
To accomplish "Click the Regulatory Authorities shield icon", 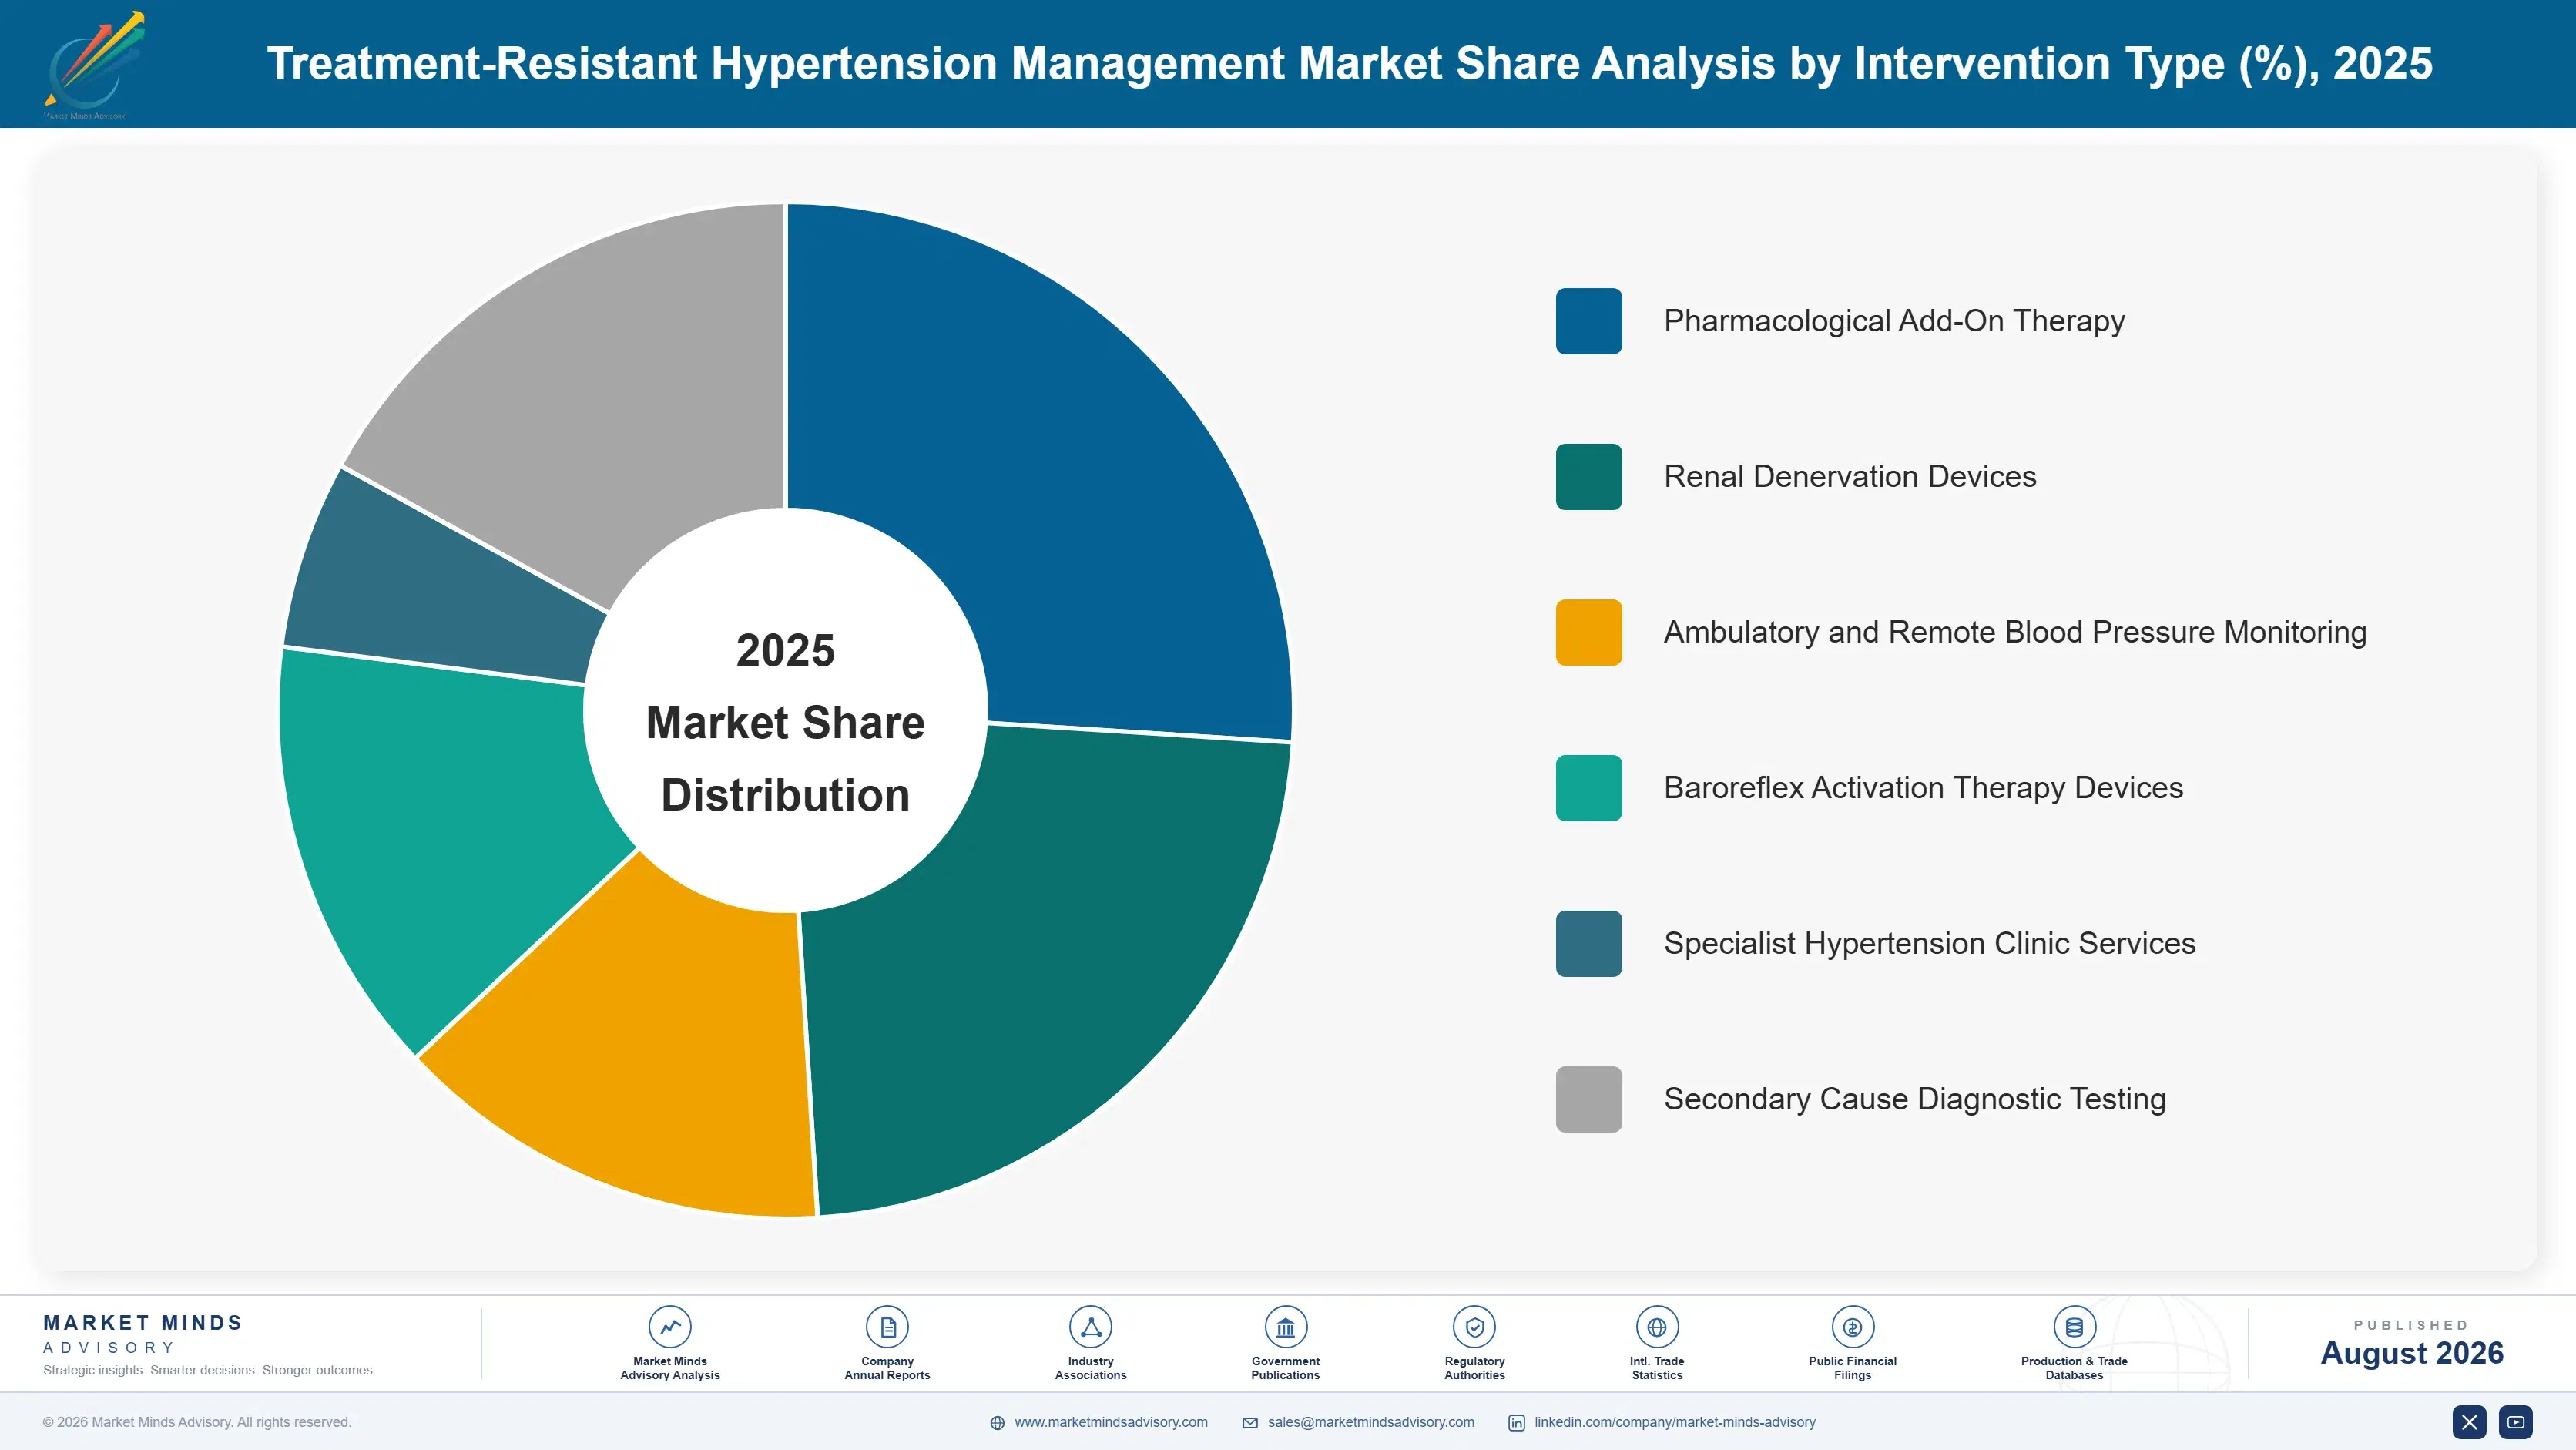I will click(1474, 1327).
